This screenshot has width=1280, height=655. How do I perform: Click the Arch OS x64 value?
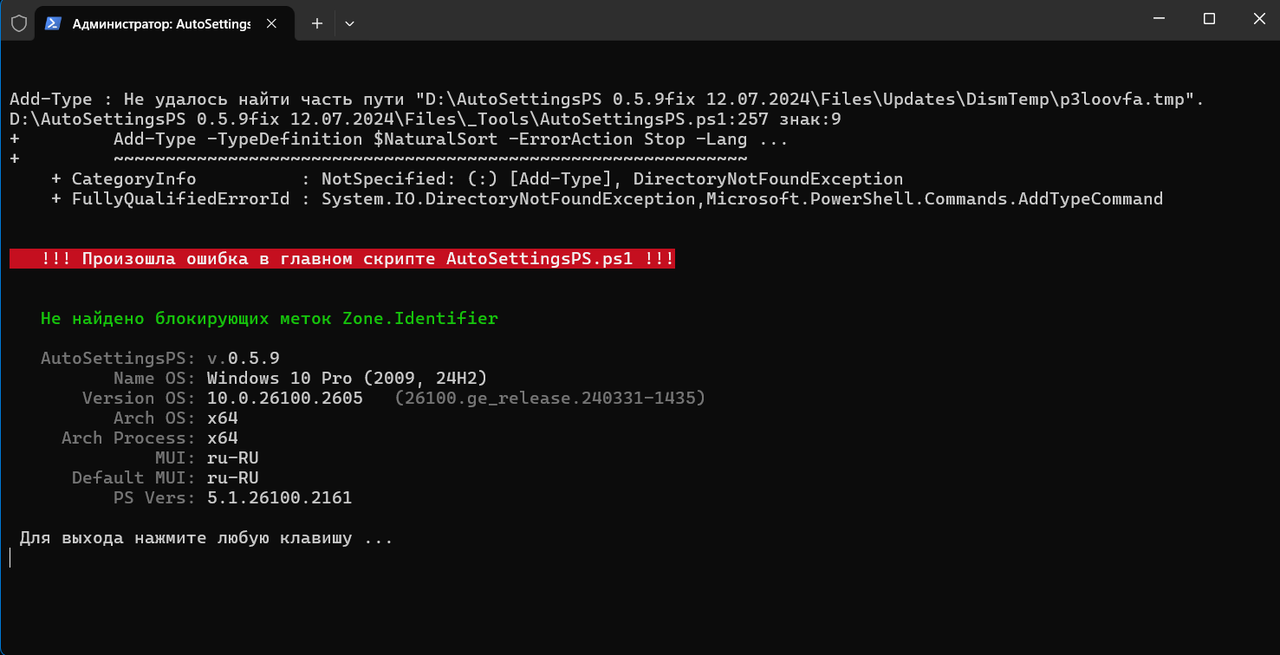click(222, 418)
